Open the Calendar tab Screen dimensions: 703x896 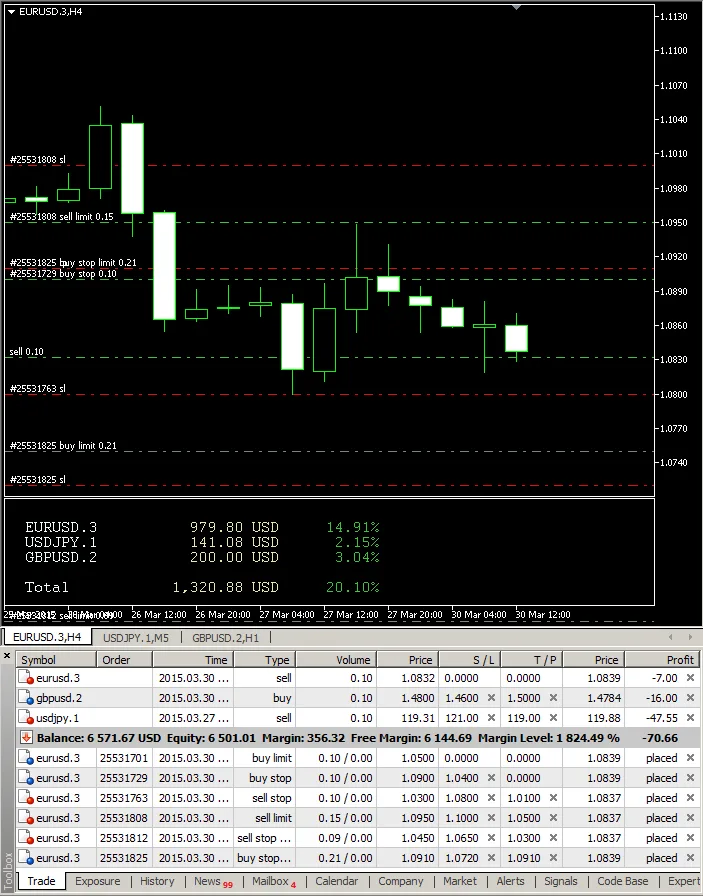tap(336, 881)
